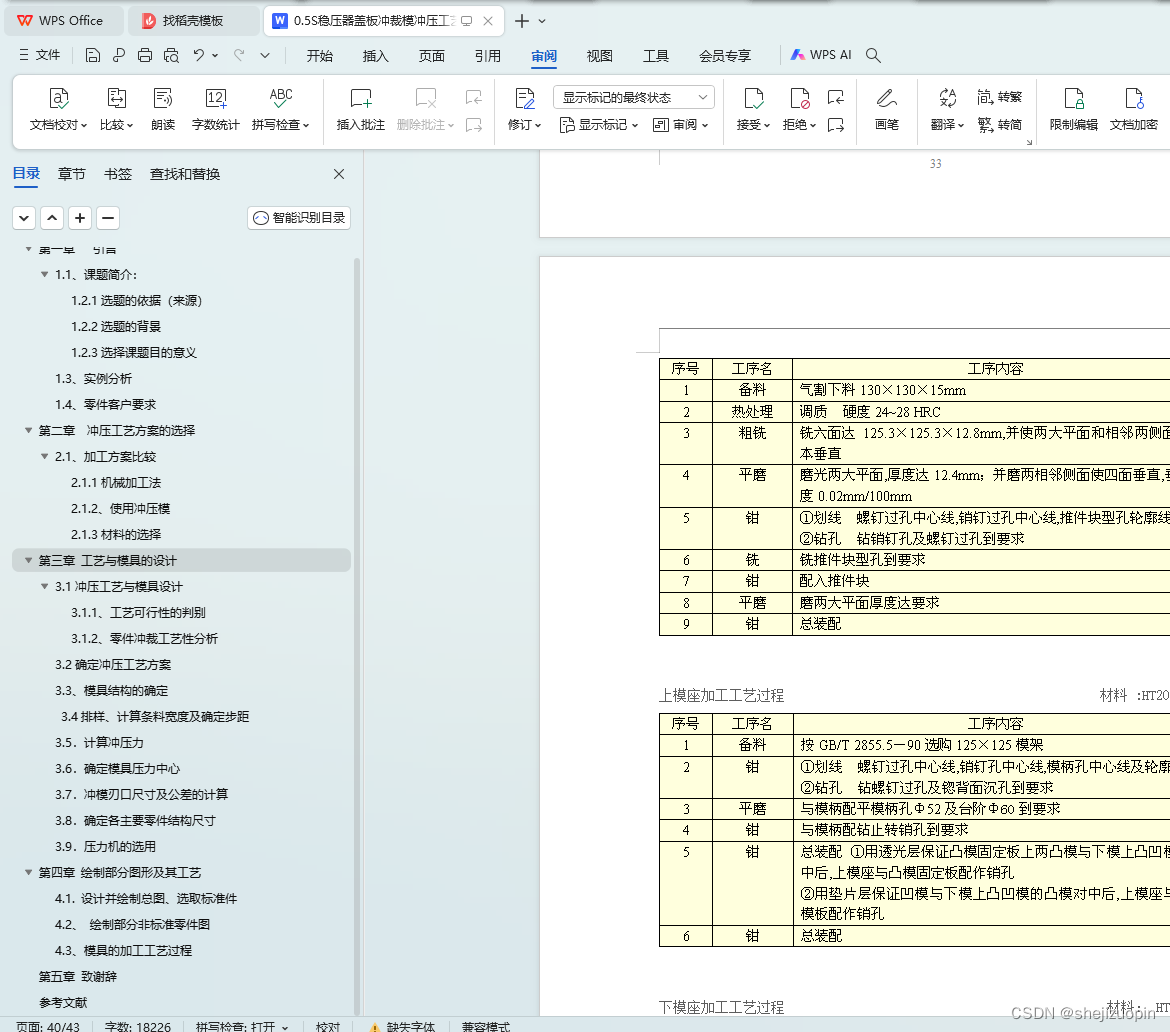The width and height of the screenshot is (1170, 1032).
Task: Open 查找和替换 pane tab
Action: 185,174
